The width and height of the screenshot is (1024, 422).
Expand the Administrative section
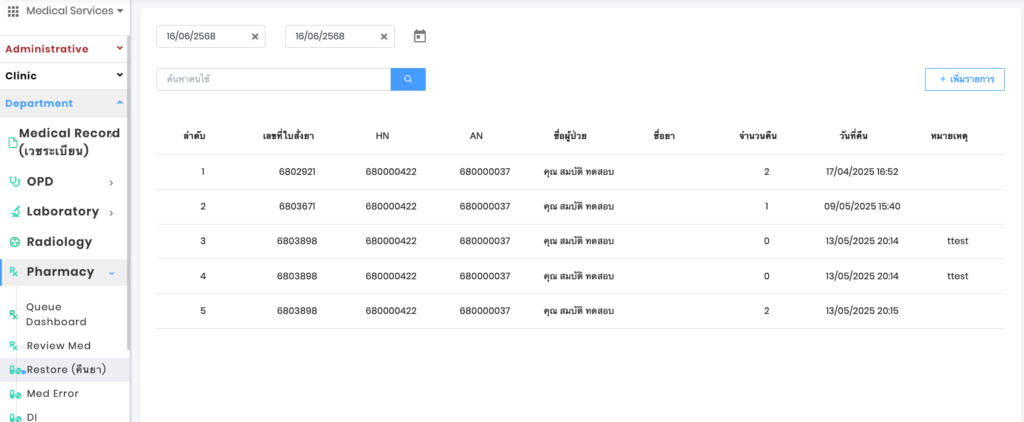[x=120, y=48]
